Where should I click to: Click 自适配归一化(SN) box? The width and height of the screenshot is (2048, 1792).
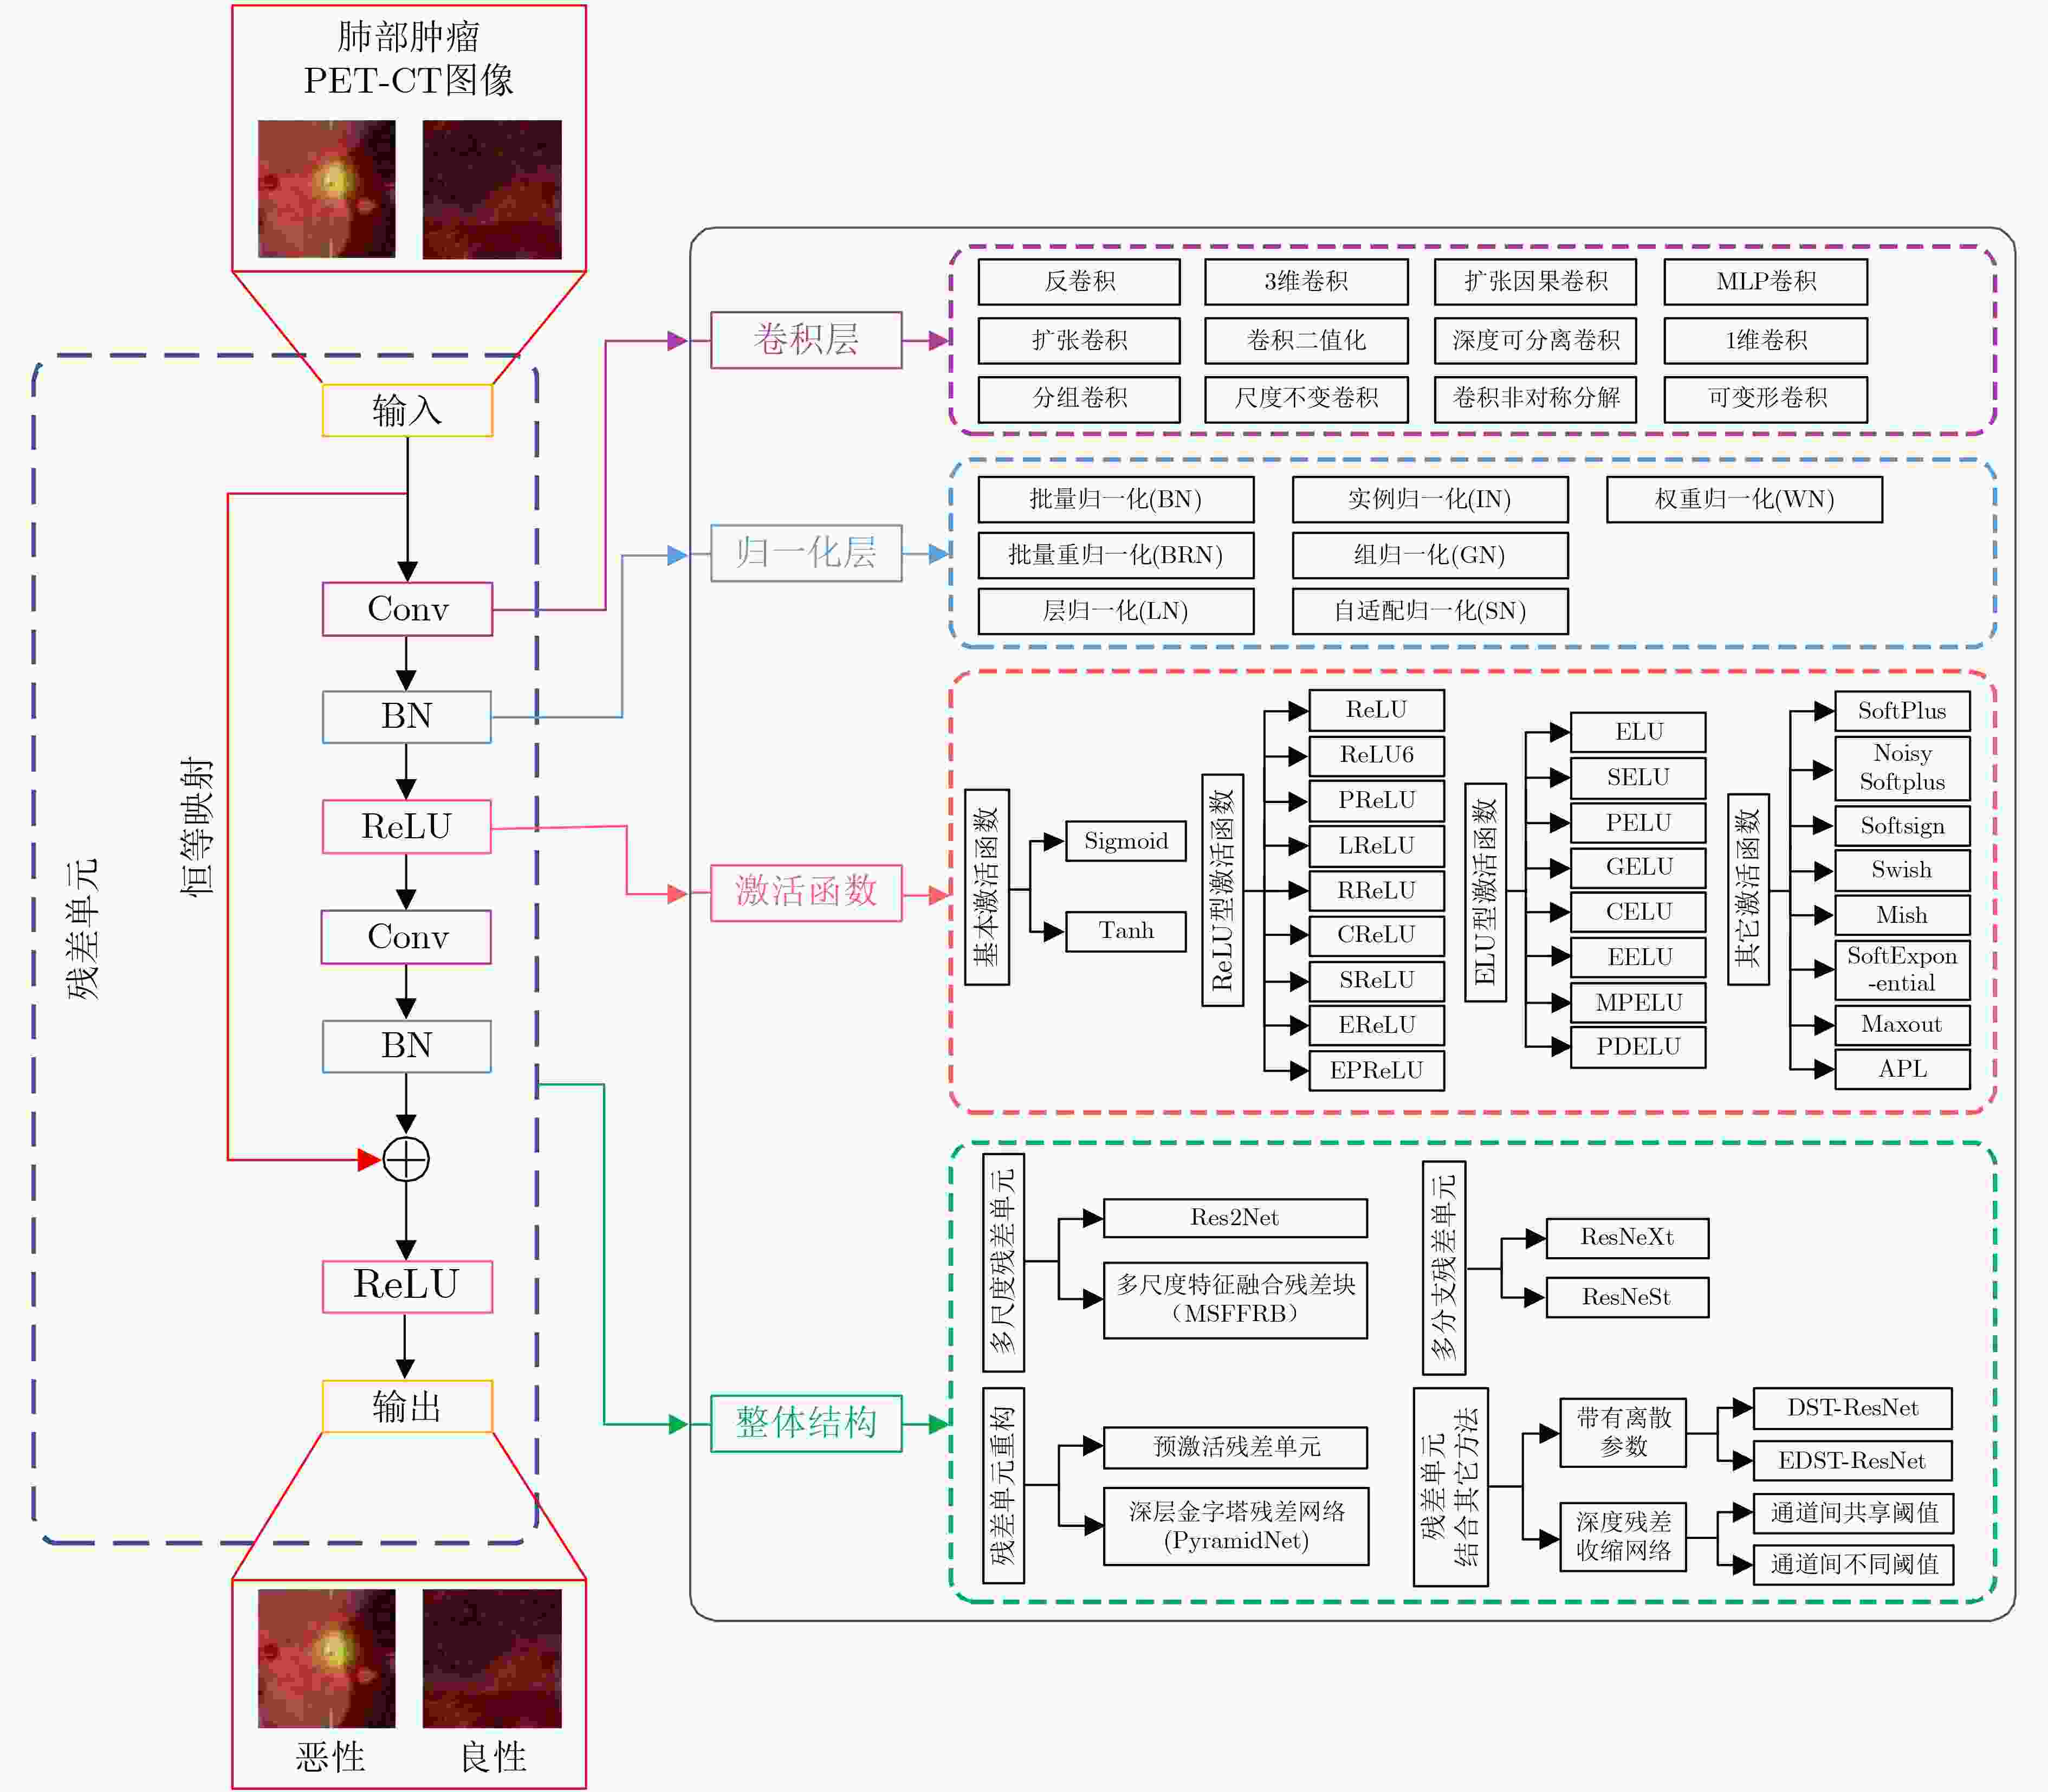(x=1430, y=611)
